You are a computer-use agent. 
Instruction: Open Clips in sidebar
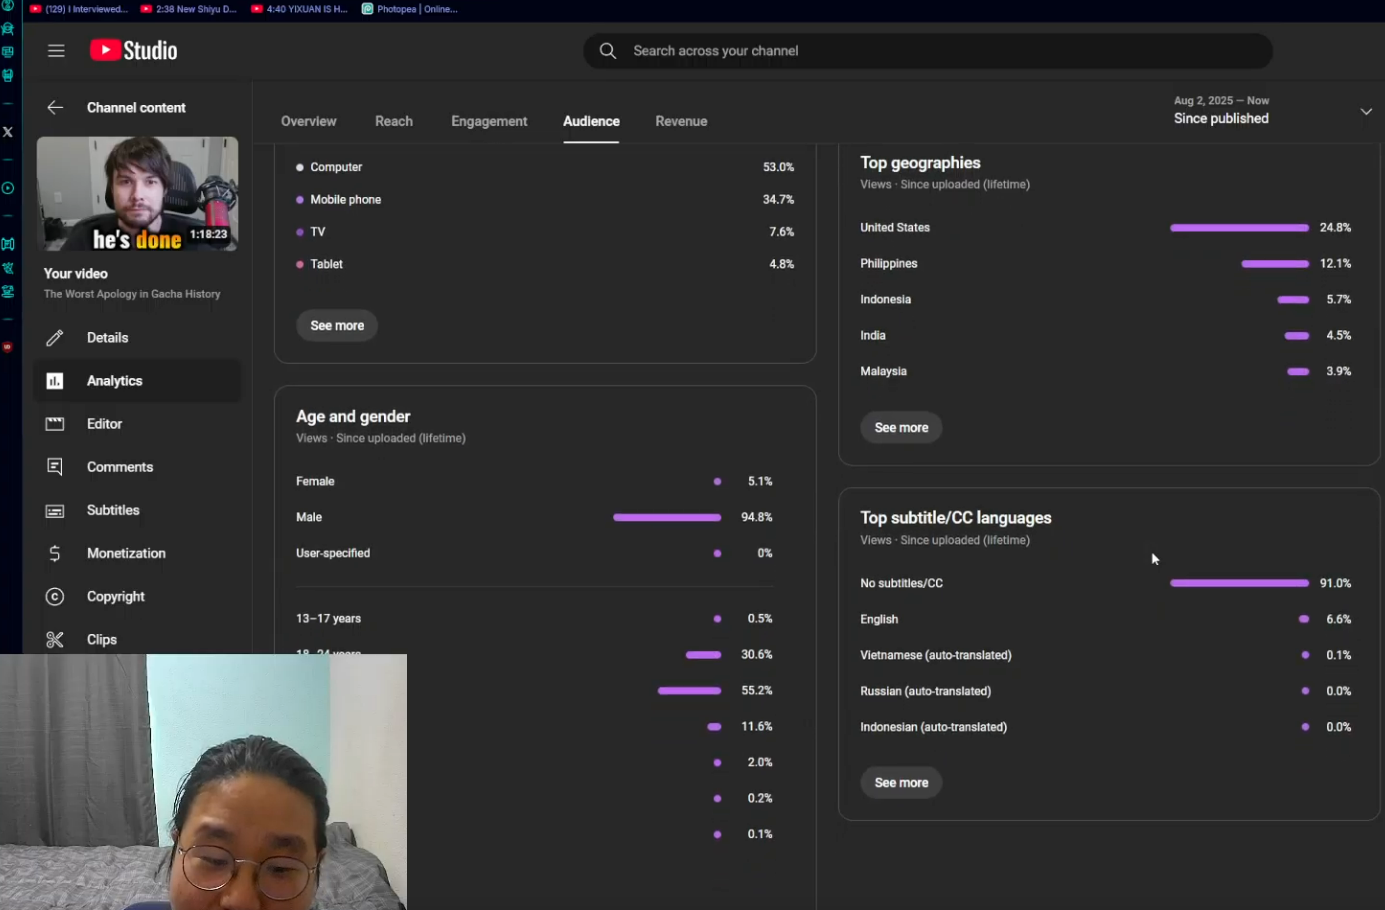137,639
